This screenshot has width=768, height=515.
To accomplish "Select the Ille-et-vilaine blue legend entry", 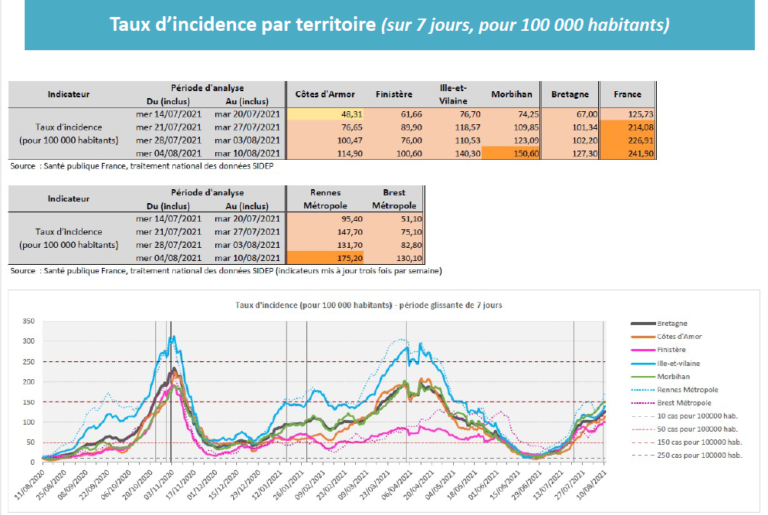I will [665, 364].
